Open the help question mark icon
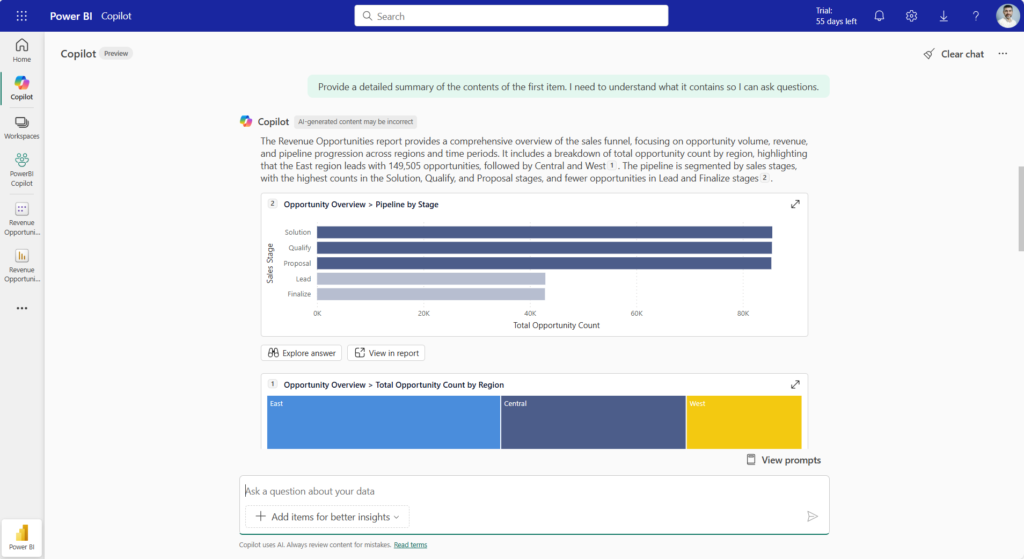Image resolution: width=1024 pixels, height=559 pixels. coord(976,16)
